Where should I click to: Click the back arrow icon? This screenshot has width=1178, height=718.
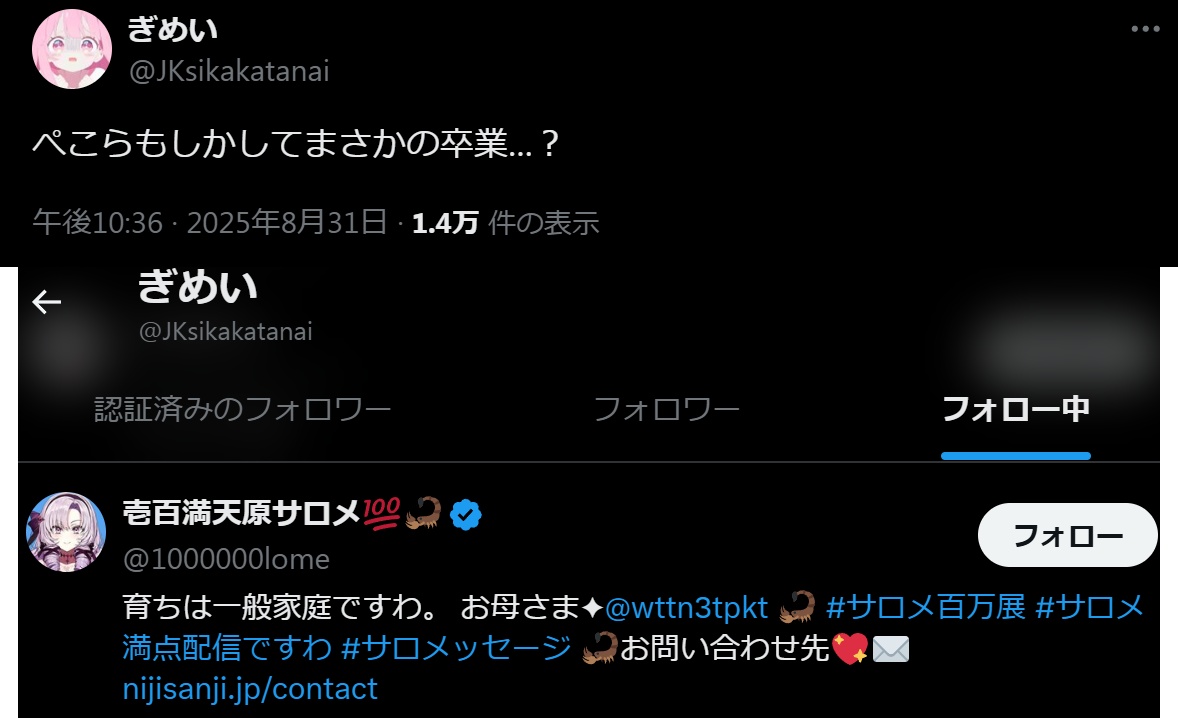click(47, 302)
